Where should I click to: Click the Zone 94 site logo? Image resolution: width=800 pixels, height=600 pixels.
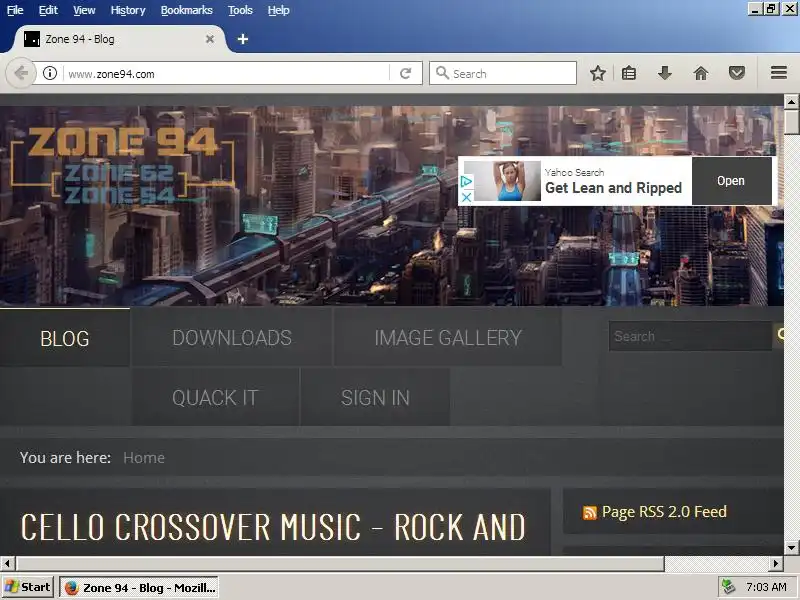[122, 165]
